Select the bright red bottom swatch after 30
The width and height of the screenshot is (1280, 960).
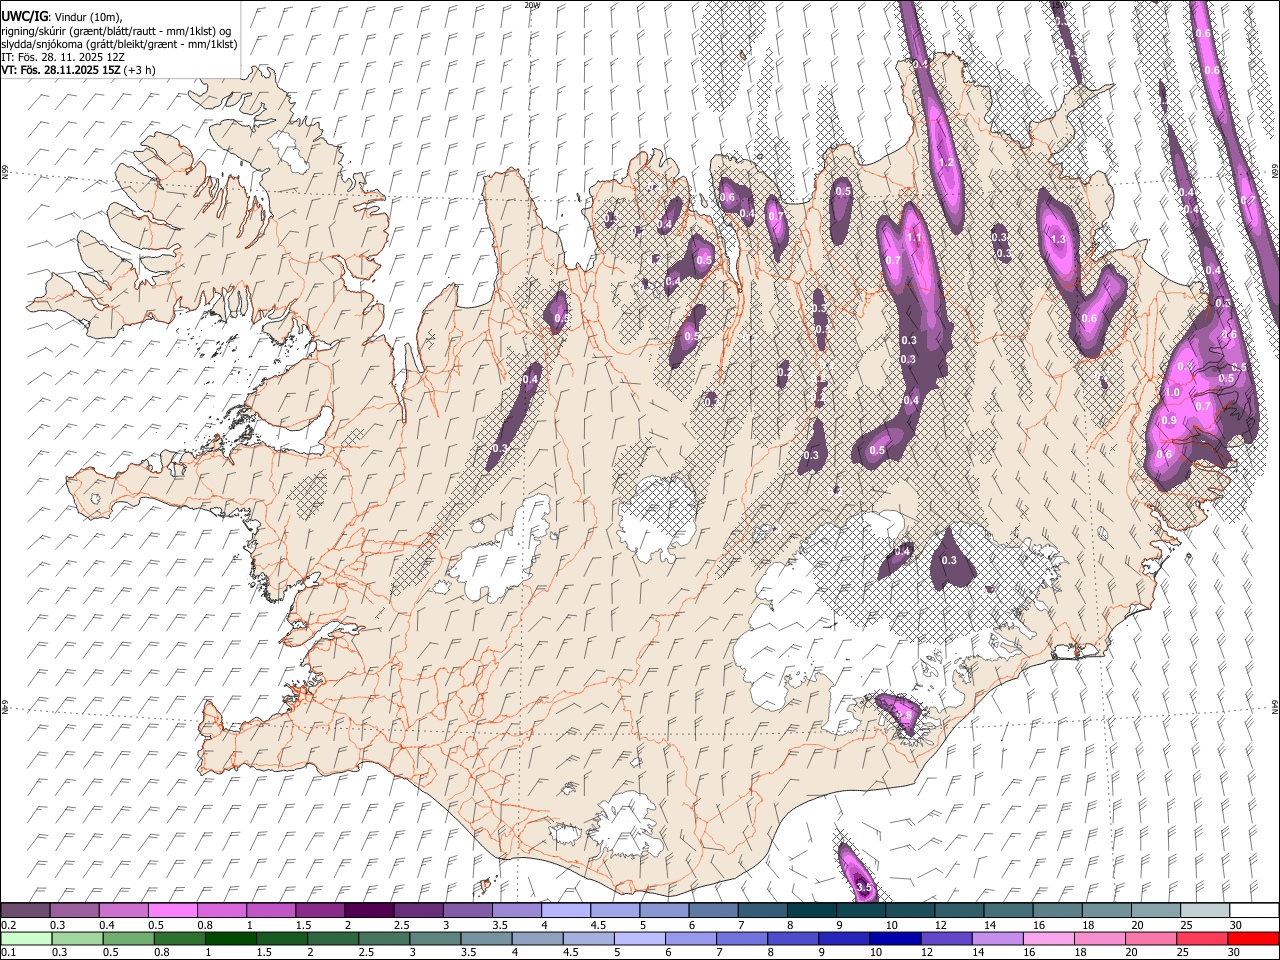[1253, 938]
